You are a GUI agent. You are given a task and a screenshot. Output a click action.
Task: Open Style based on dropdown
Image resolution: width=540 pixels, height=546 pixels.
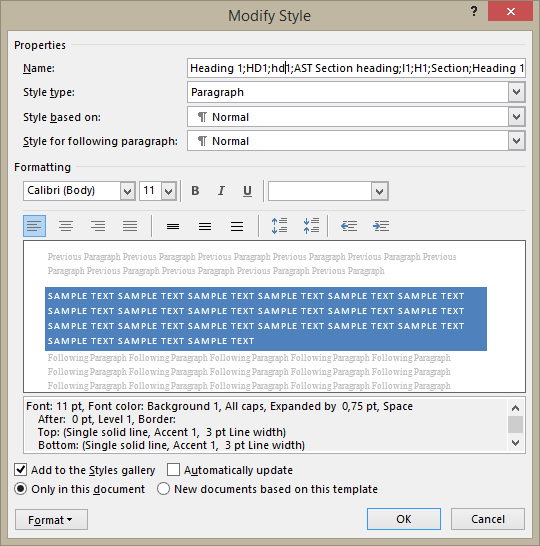click(516, 117)
